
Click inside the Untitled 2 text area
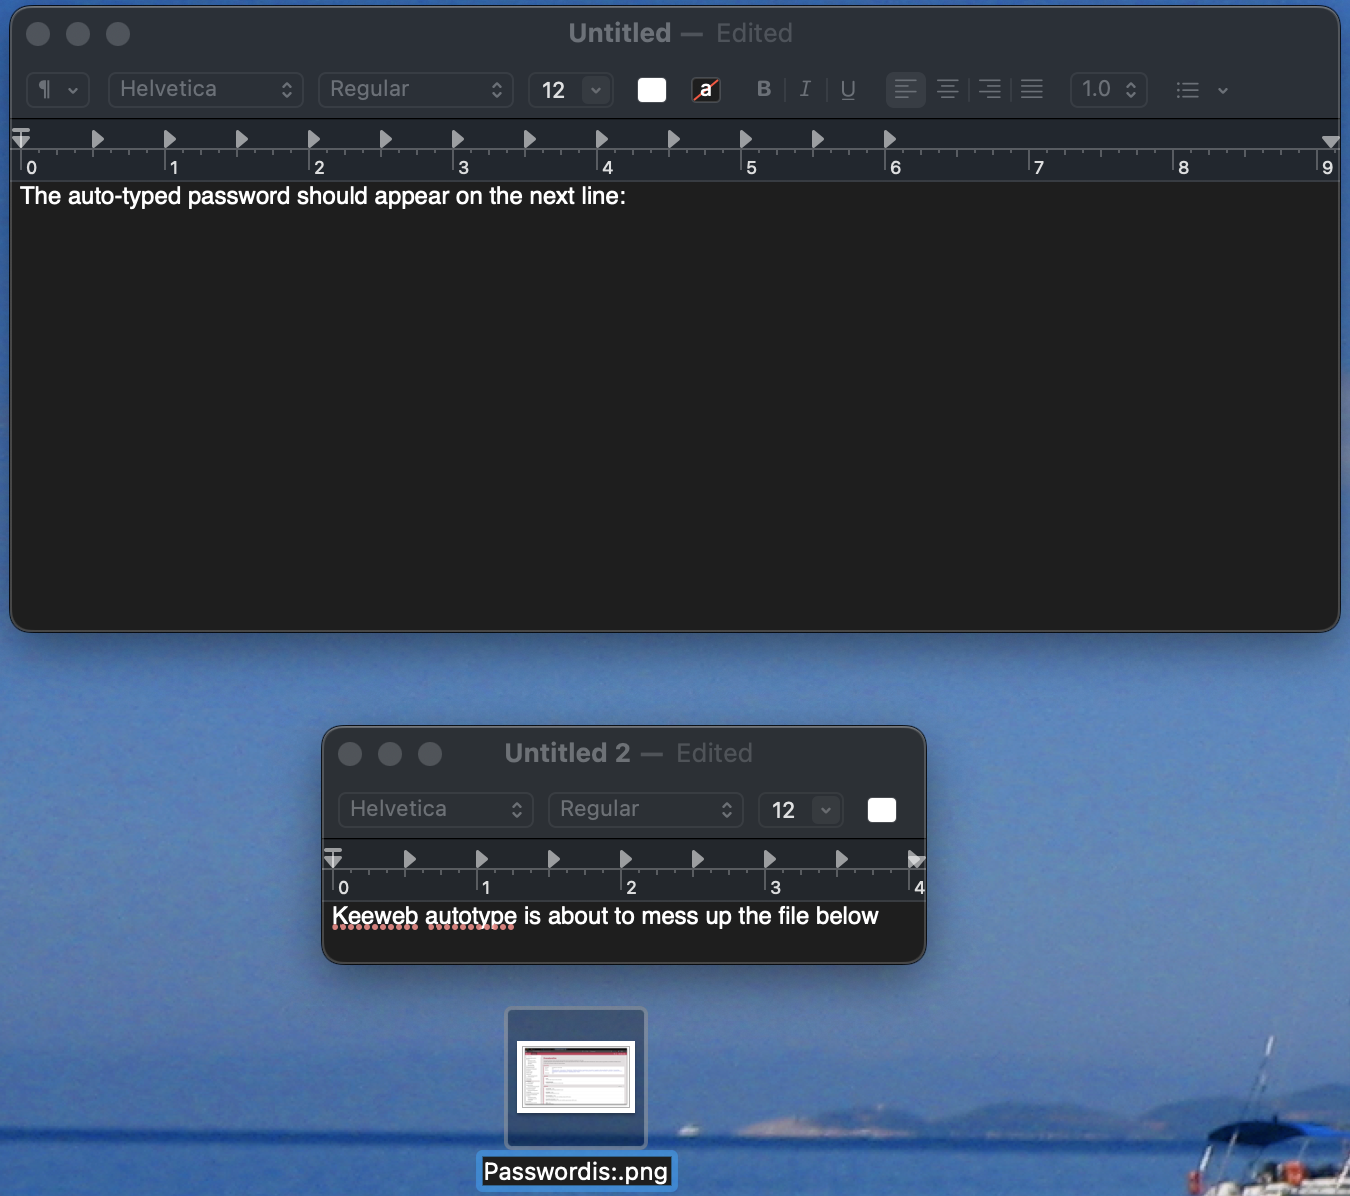(x=623, y=935)
